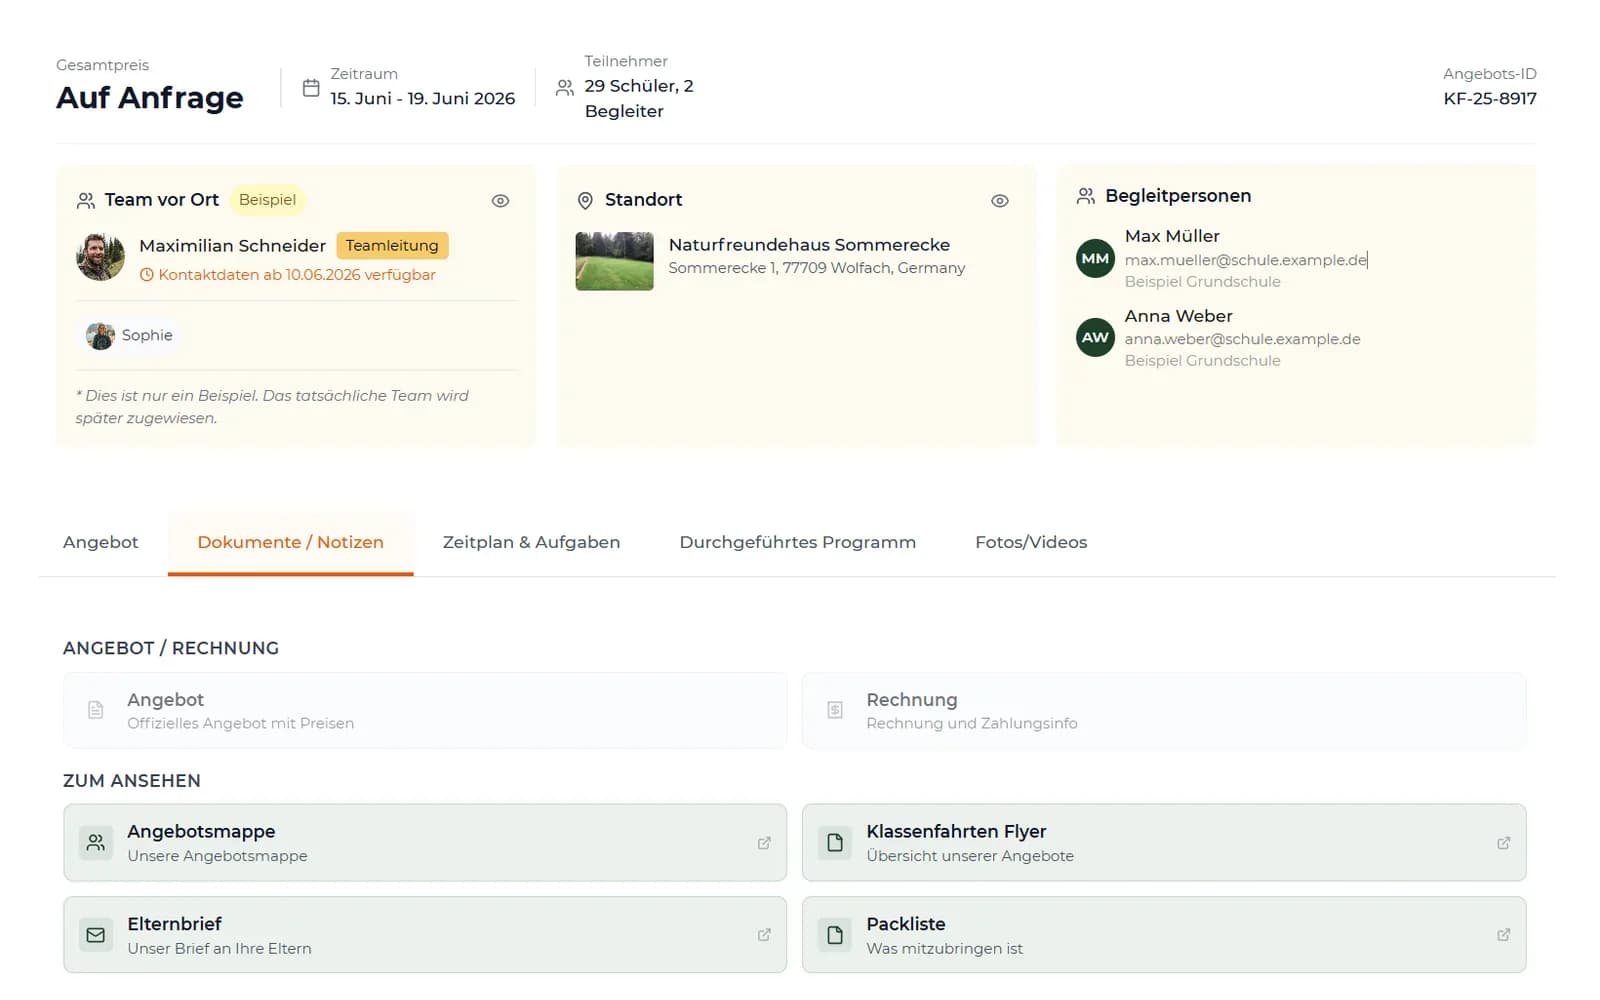This screenshot has width=1600, height=1000.
Task: Click Sophie's small avatar photo
Action: click(x=100, y=336)
